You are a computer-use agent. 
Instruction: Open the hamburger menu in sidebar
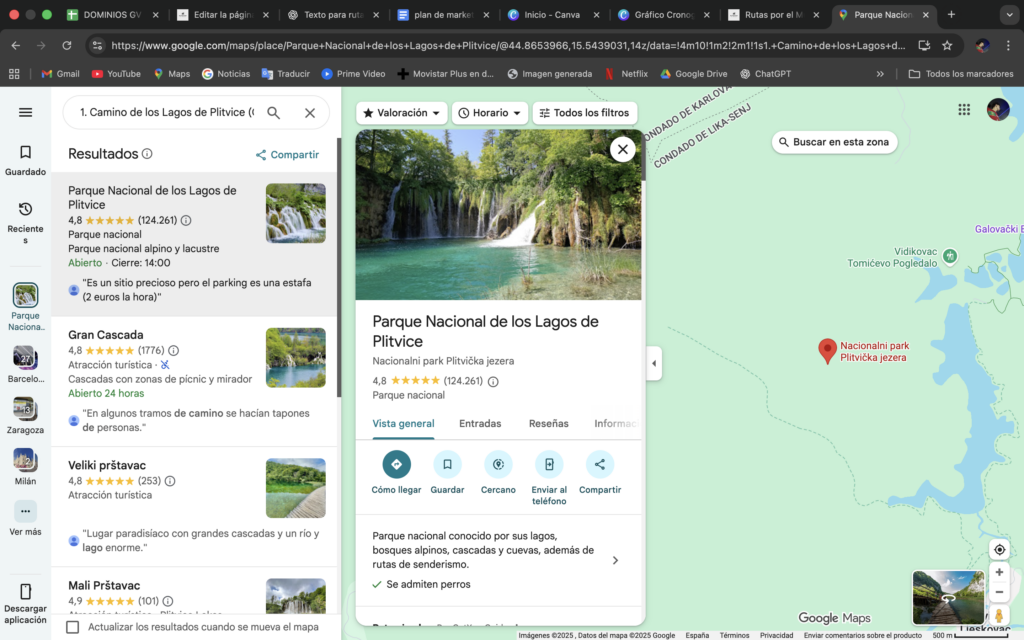coord(26,113)
